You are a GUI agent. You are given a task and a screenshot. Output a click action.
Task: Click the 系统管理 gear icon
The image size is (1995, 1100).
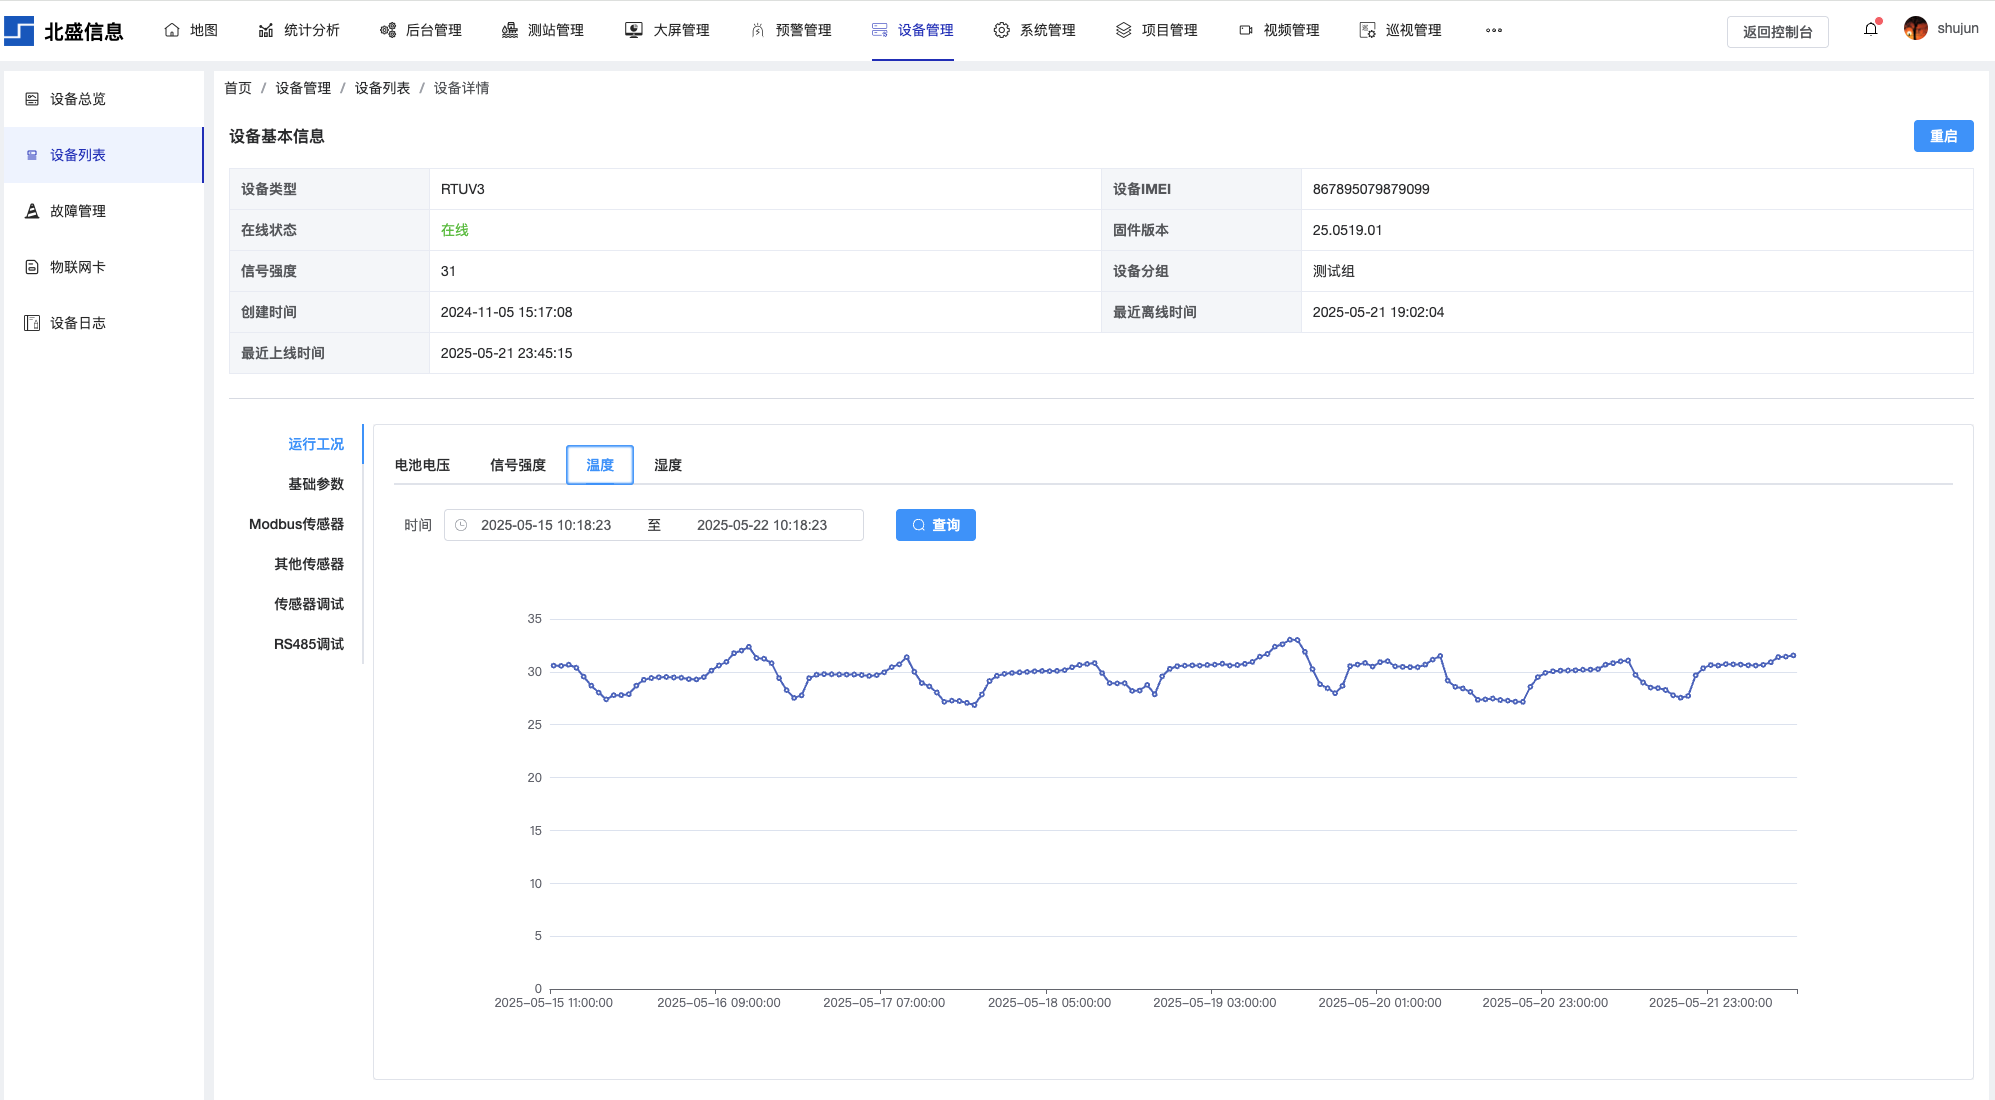[x=1001, y=30]
